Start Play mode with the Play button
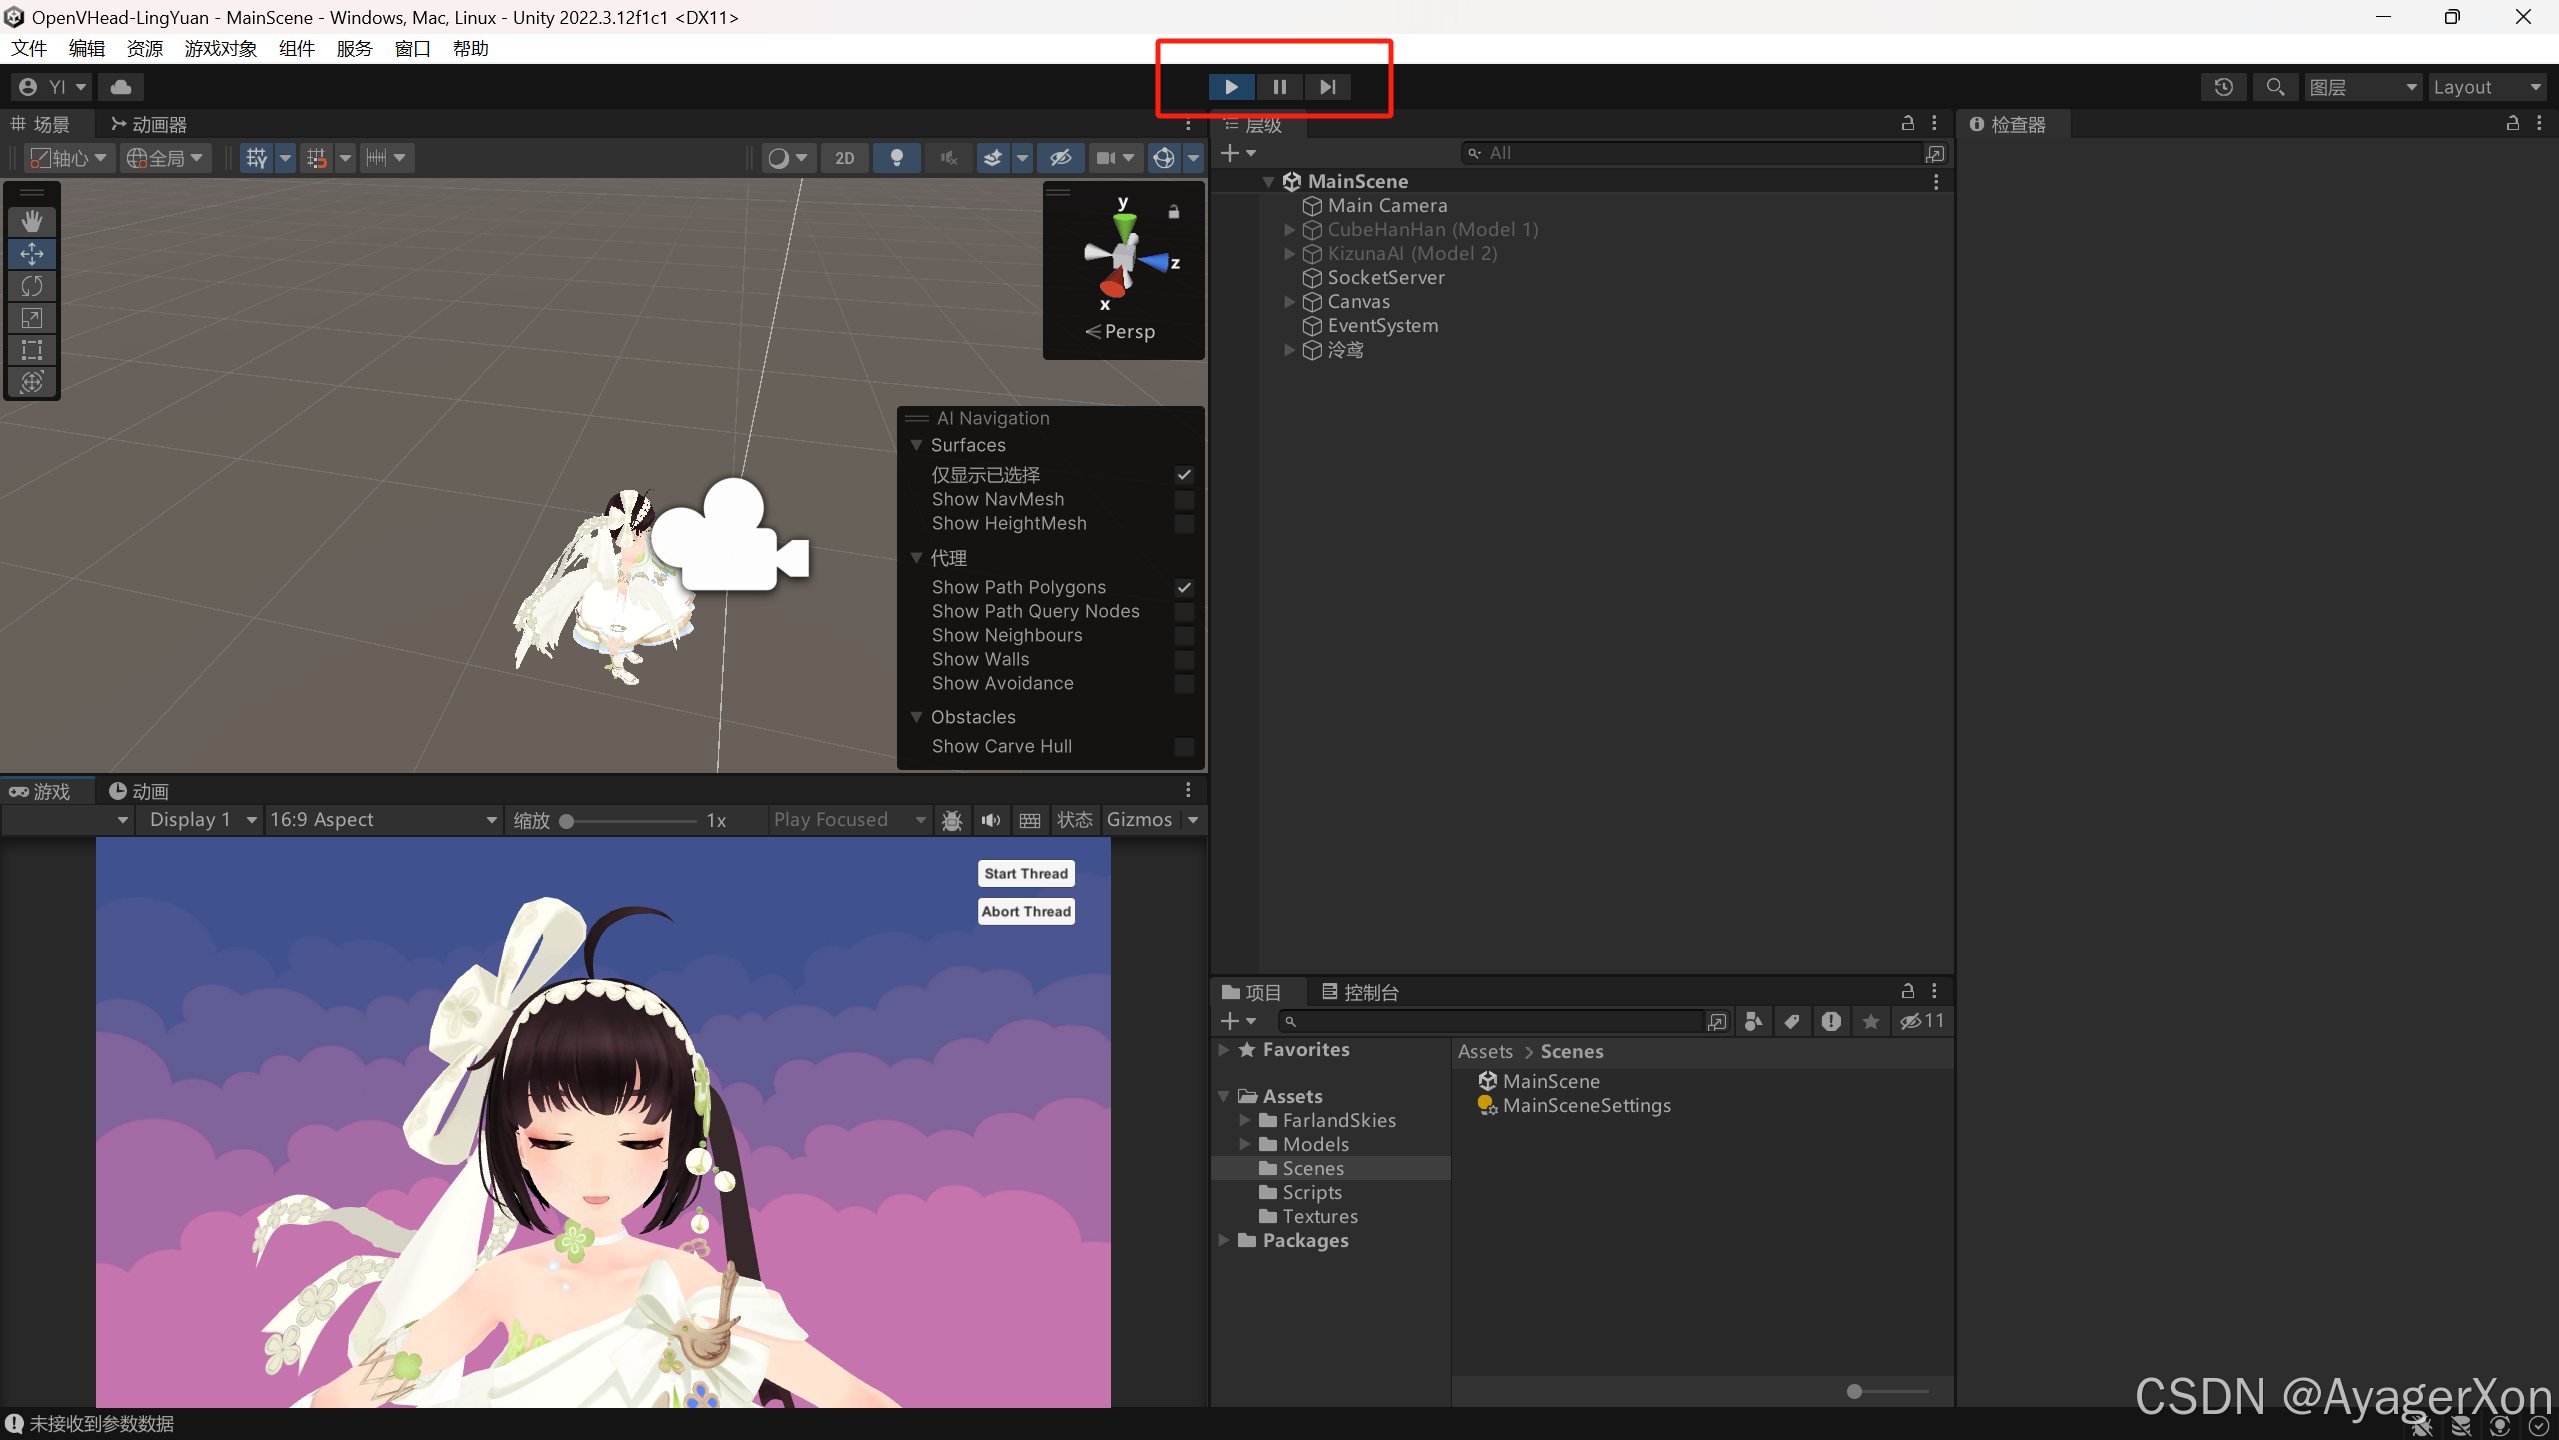The height and width of the screenshot is (1440, 2559). pyautogui.click(x=1231, y=87)
